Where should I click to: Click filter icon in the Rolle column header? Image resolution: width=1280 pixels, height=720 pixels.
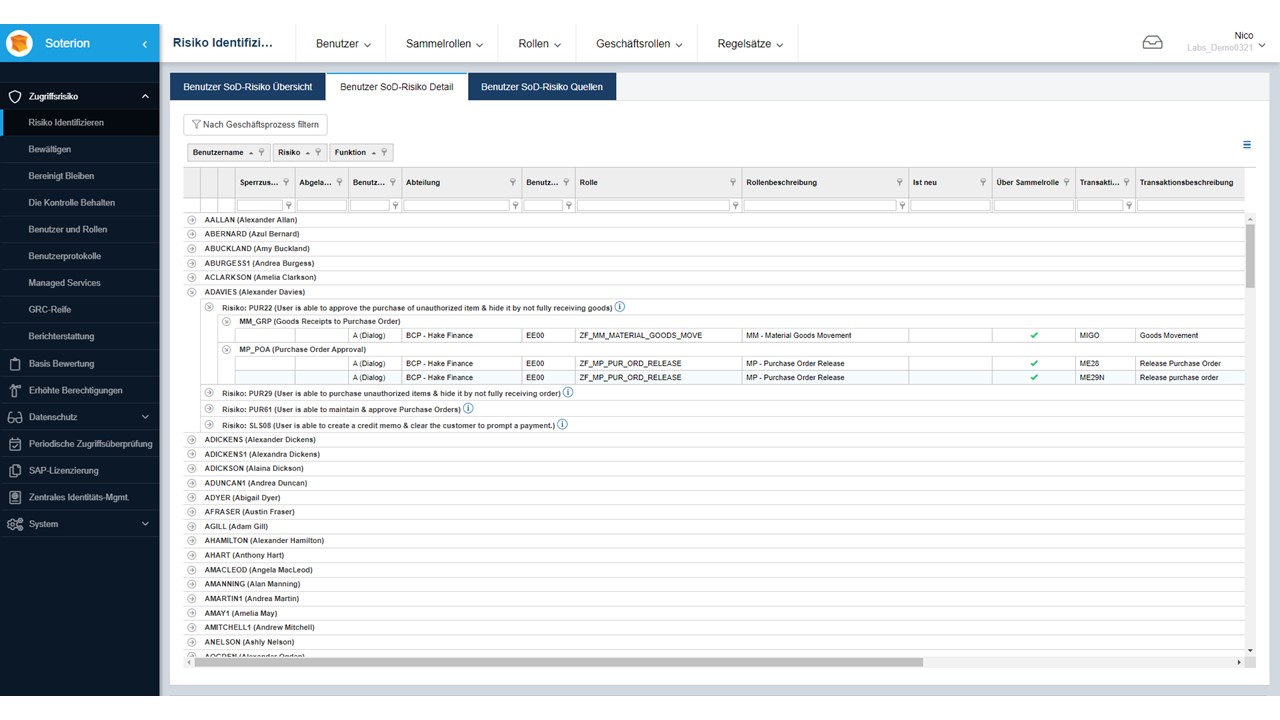(x=733, y=182)
